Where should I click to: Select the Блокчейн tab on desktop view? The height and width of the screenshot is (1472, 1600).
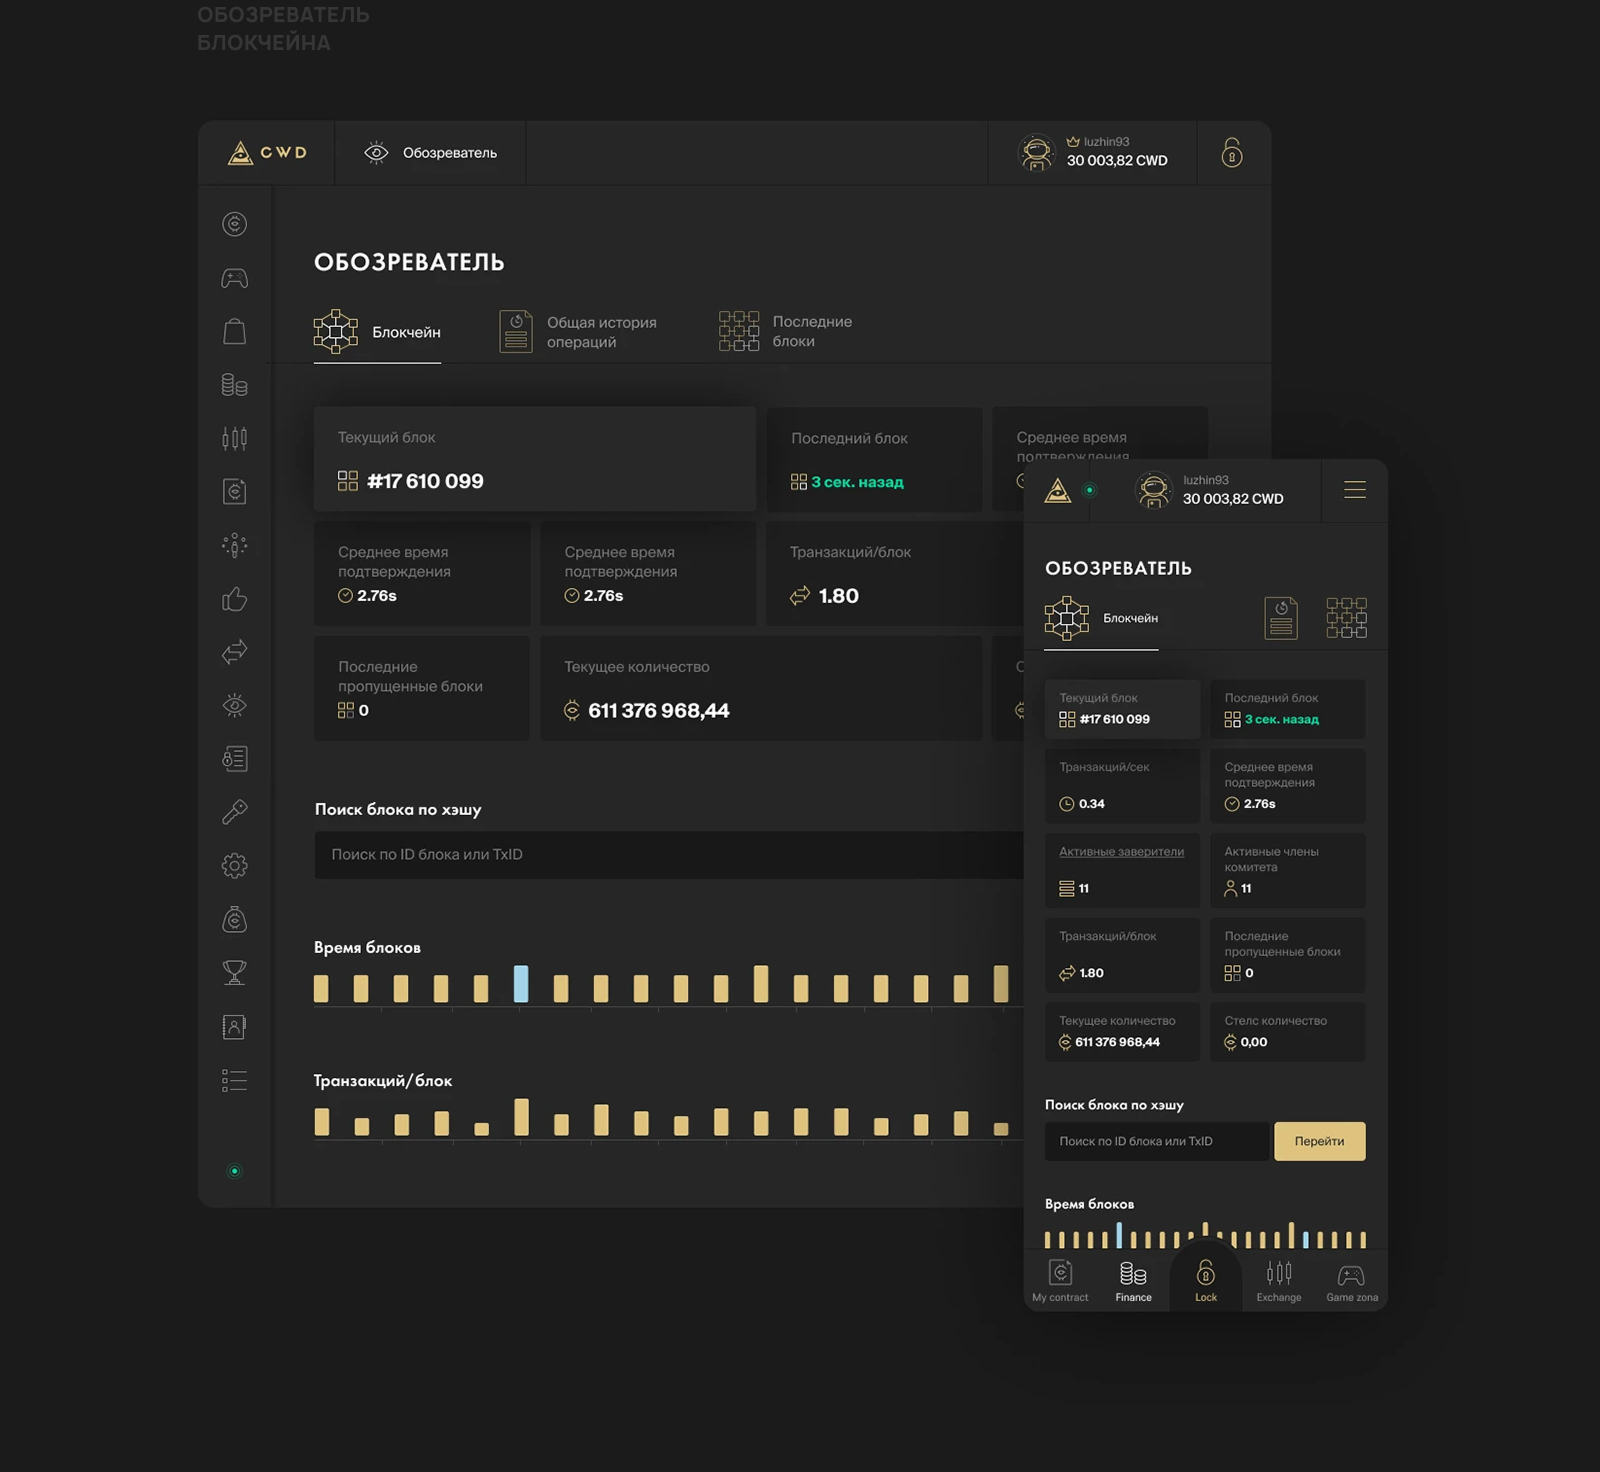tap(378, 332)
